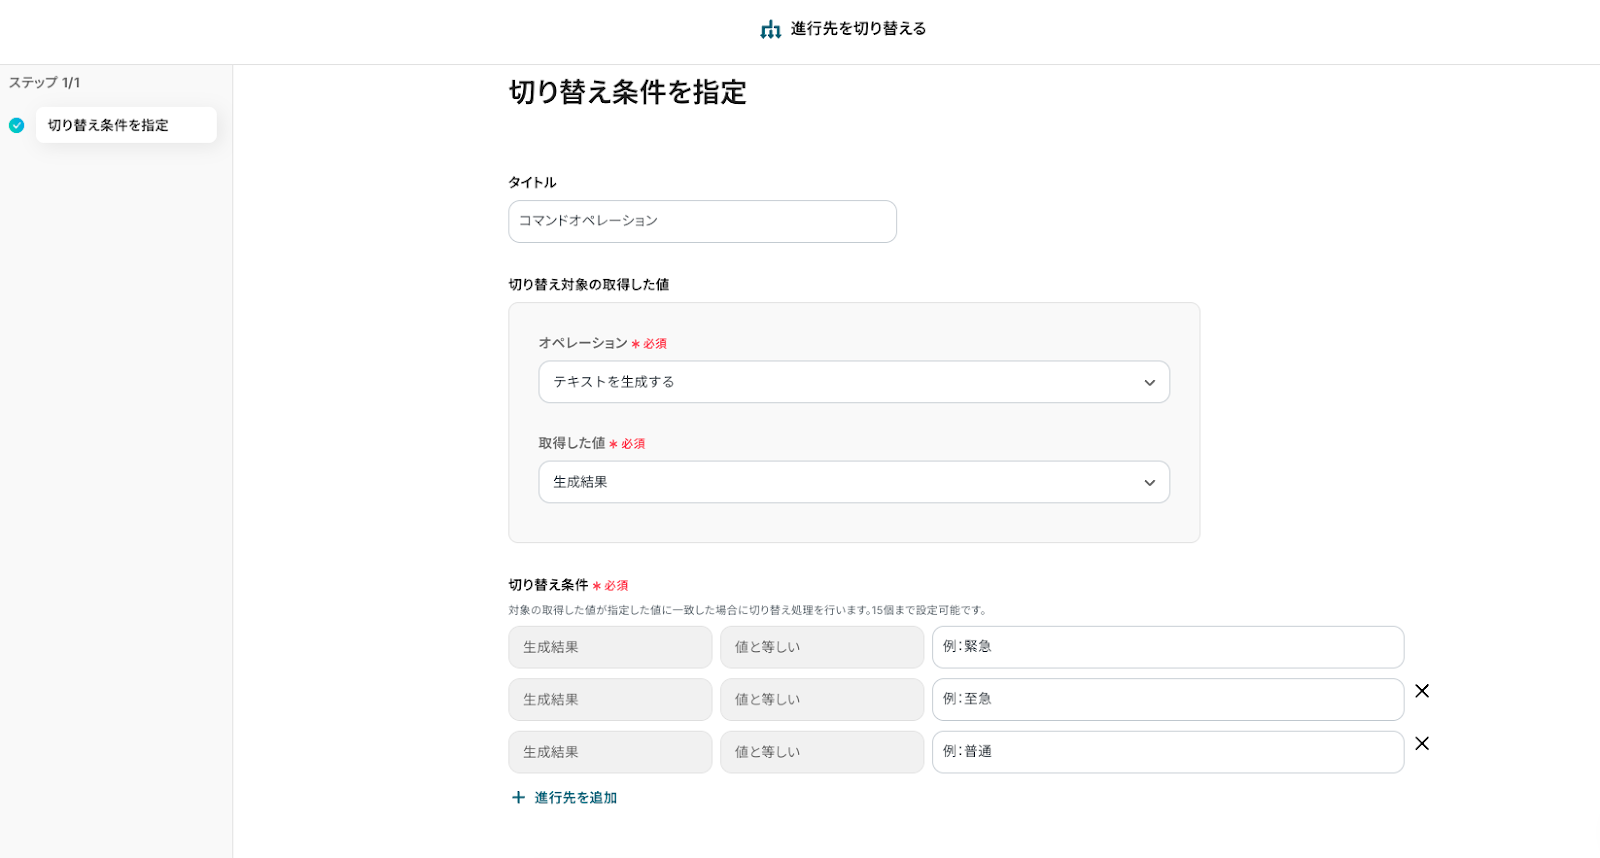Click the 例:至急 condition value field
This screenshot has height=858, width=1600.
[1168, 699]
